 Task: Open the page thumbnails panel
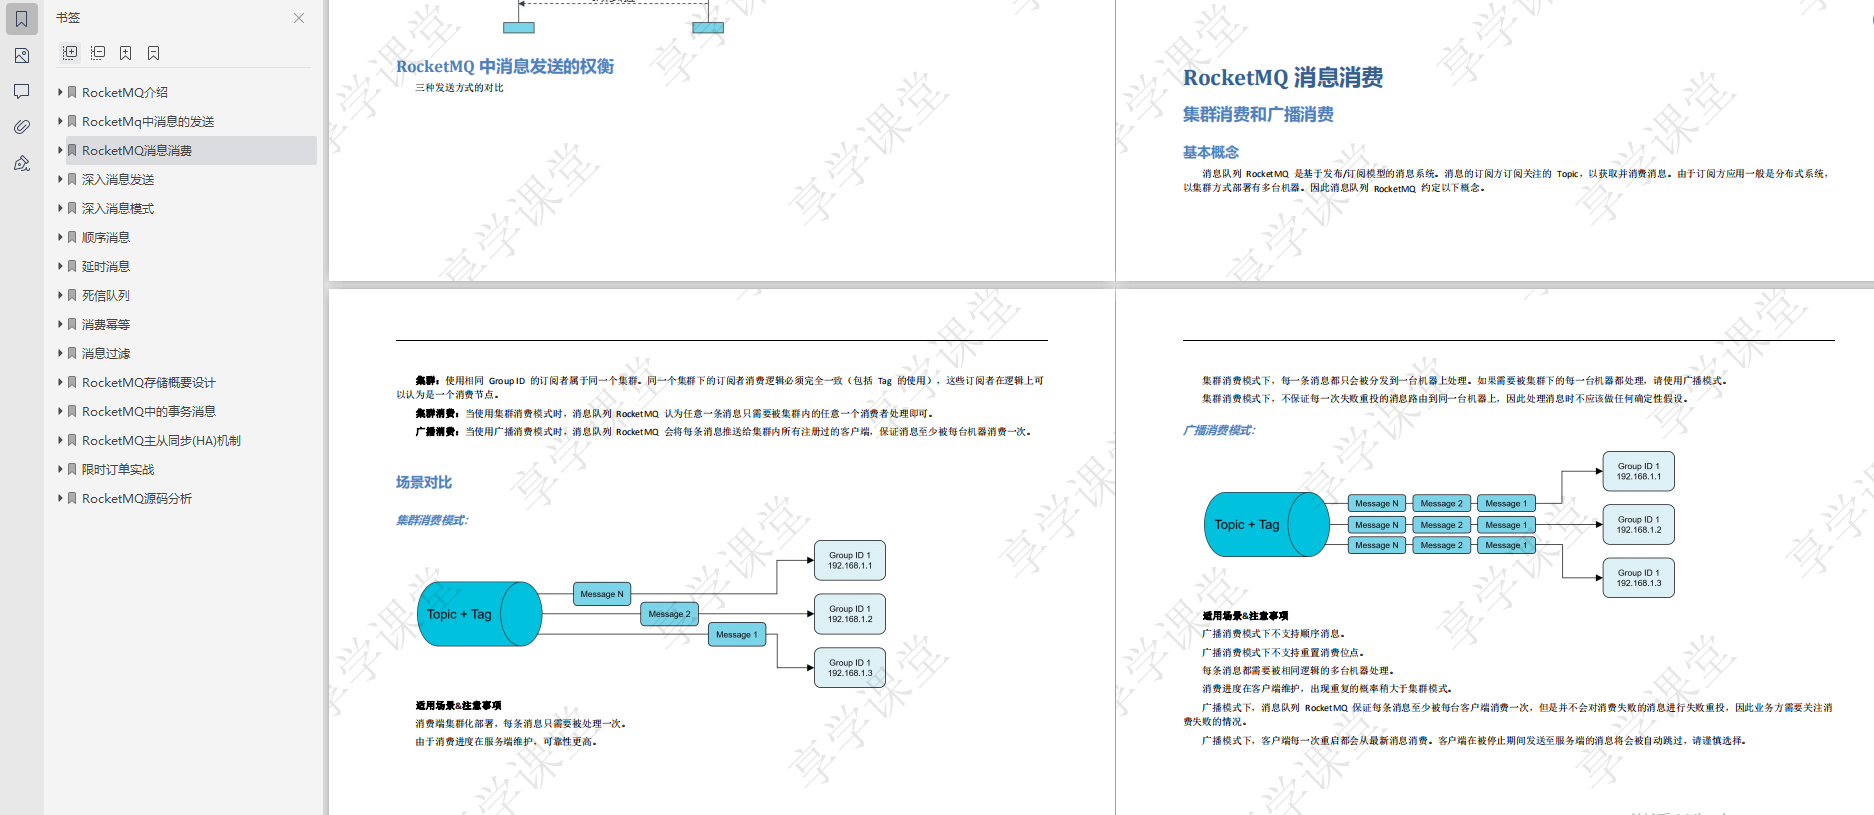(x=21, y=56)
